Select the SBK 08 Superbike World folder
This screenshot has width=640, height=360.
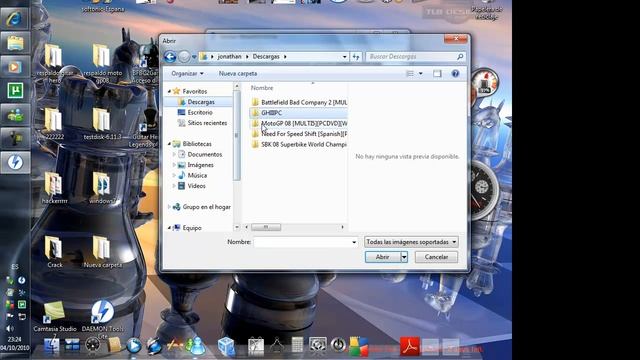point(299,144)
